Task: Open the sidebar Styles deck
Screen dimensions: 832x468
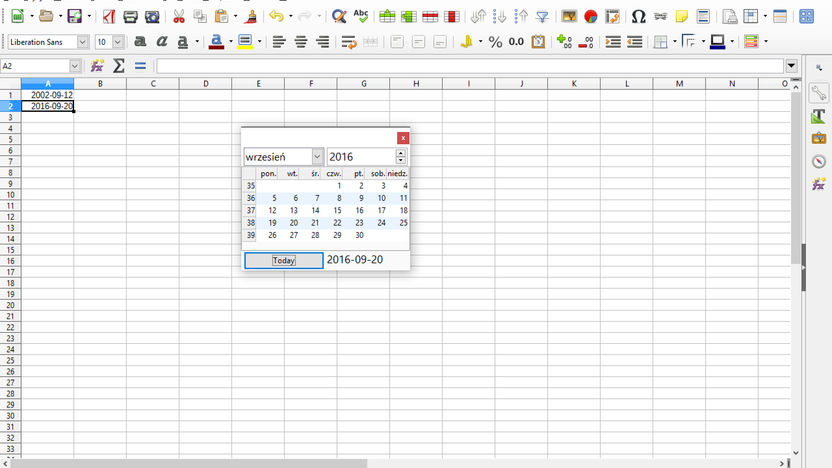Action: pos(819,116)
